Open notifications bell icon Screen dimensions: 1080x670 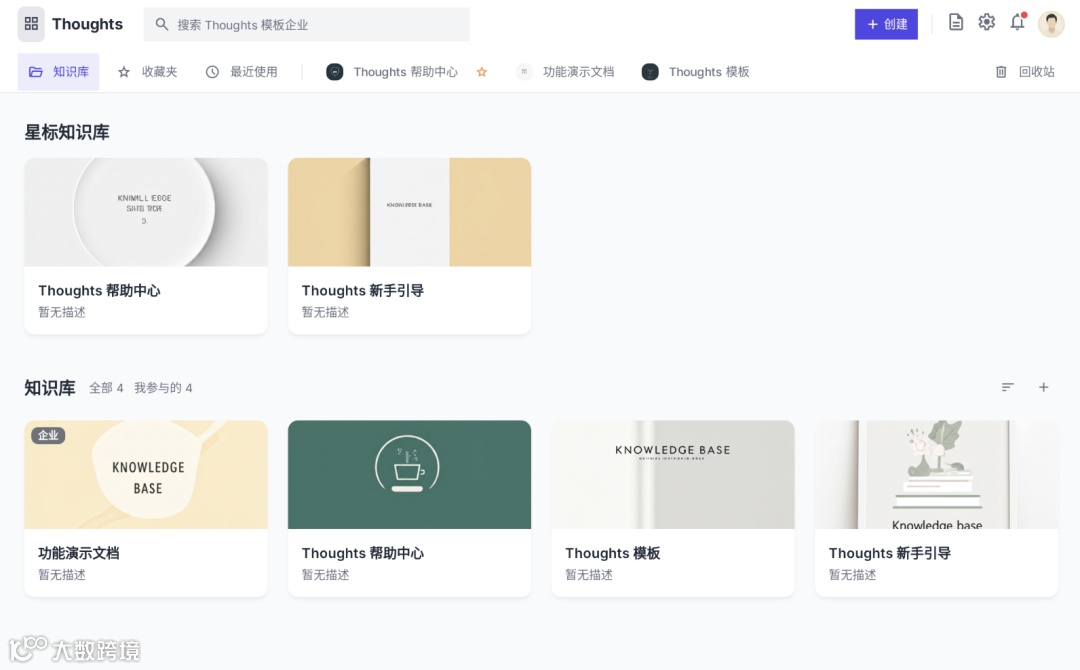[1017, 23]
